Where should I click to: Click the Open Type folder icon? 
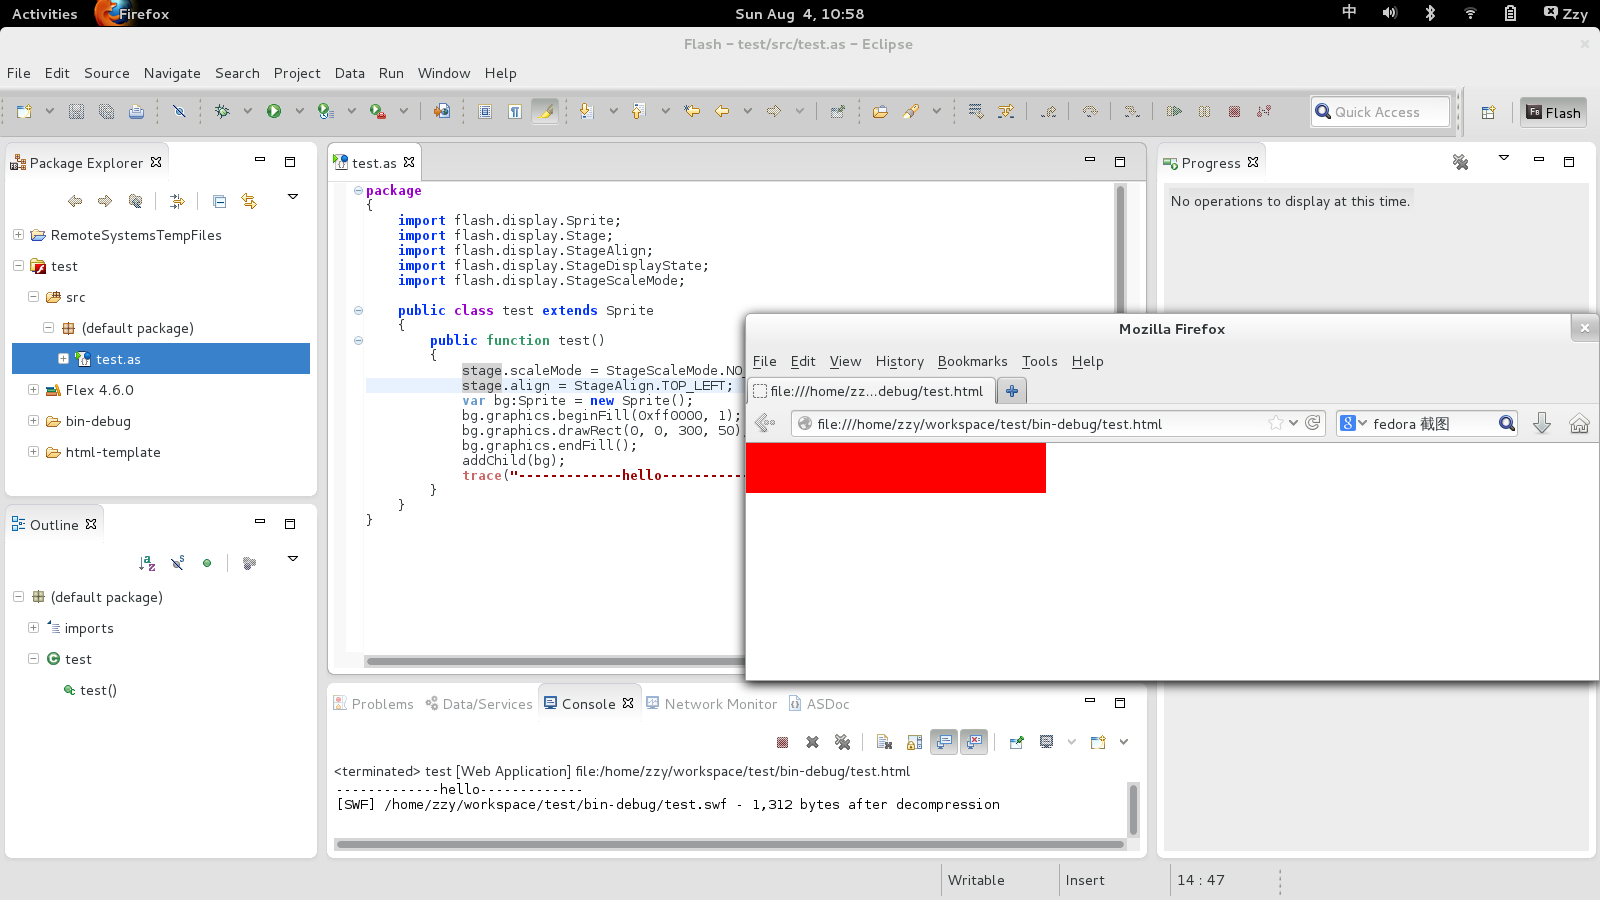click(x=880, y=111)
